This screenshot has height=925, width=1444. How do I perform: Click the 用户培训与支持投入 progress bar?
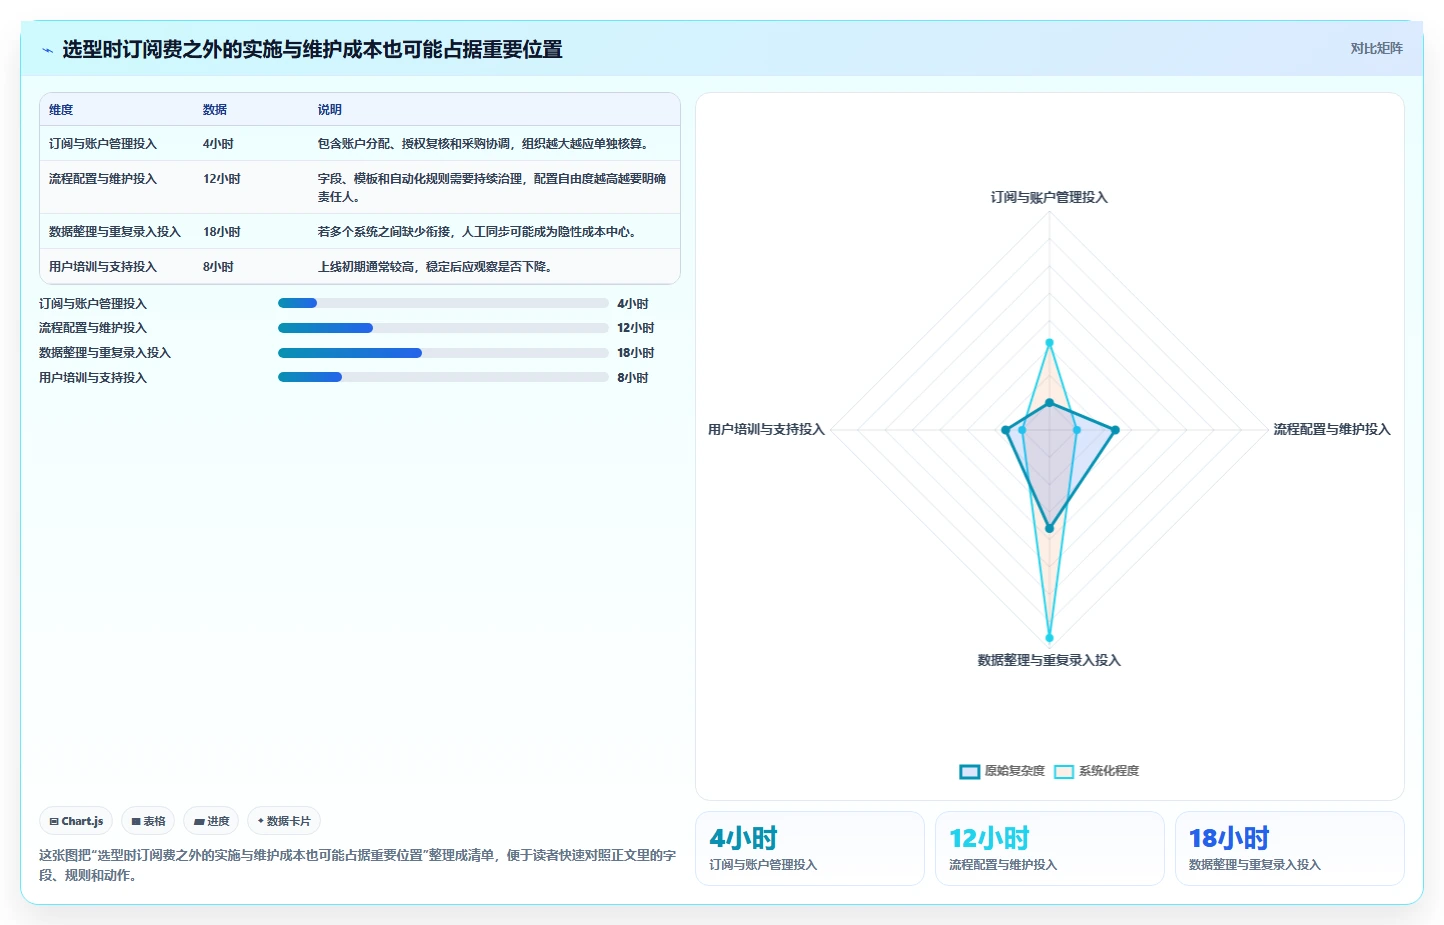click(x=443, y=377)
